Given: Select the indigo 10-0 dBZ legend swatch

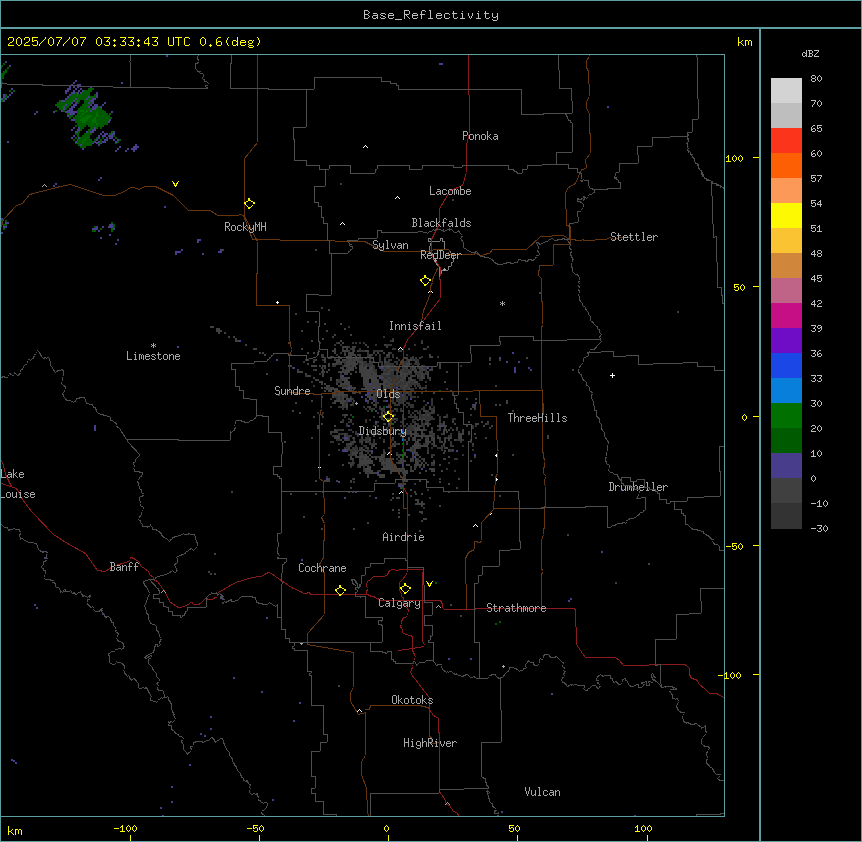Looking at the screenshot, I should tap(786, 466).
